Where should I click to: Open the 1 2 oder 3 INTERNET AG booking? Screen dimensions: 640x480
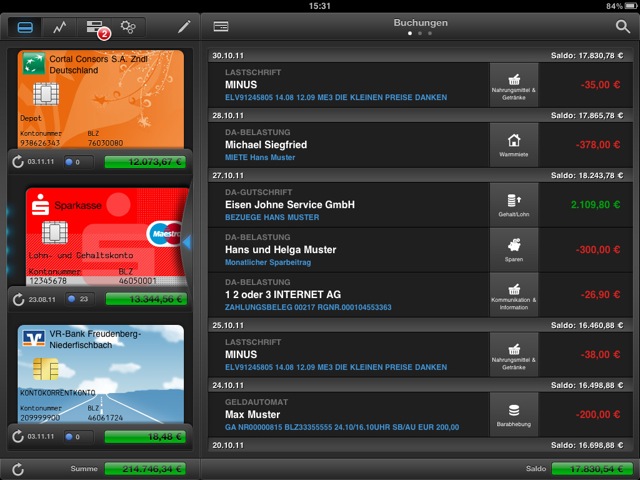pyautogui.click(x=350, y=296)
